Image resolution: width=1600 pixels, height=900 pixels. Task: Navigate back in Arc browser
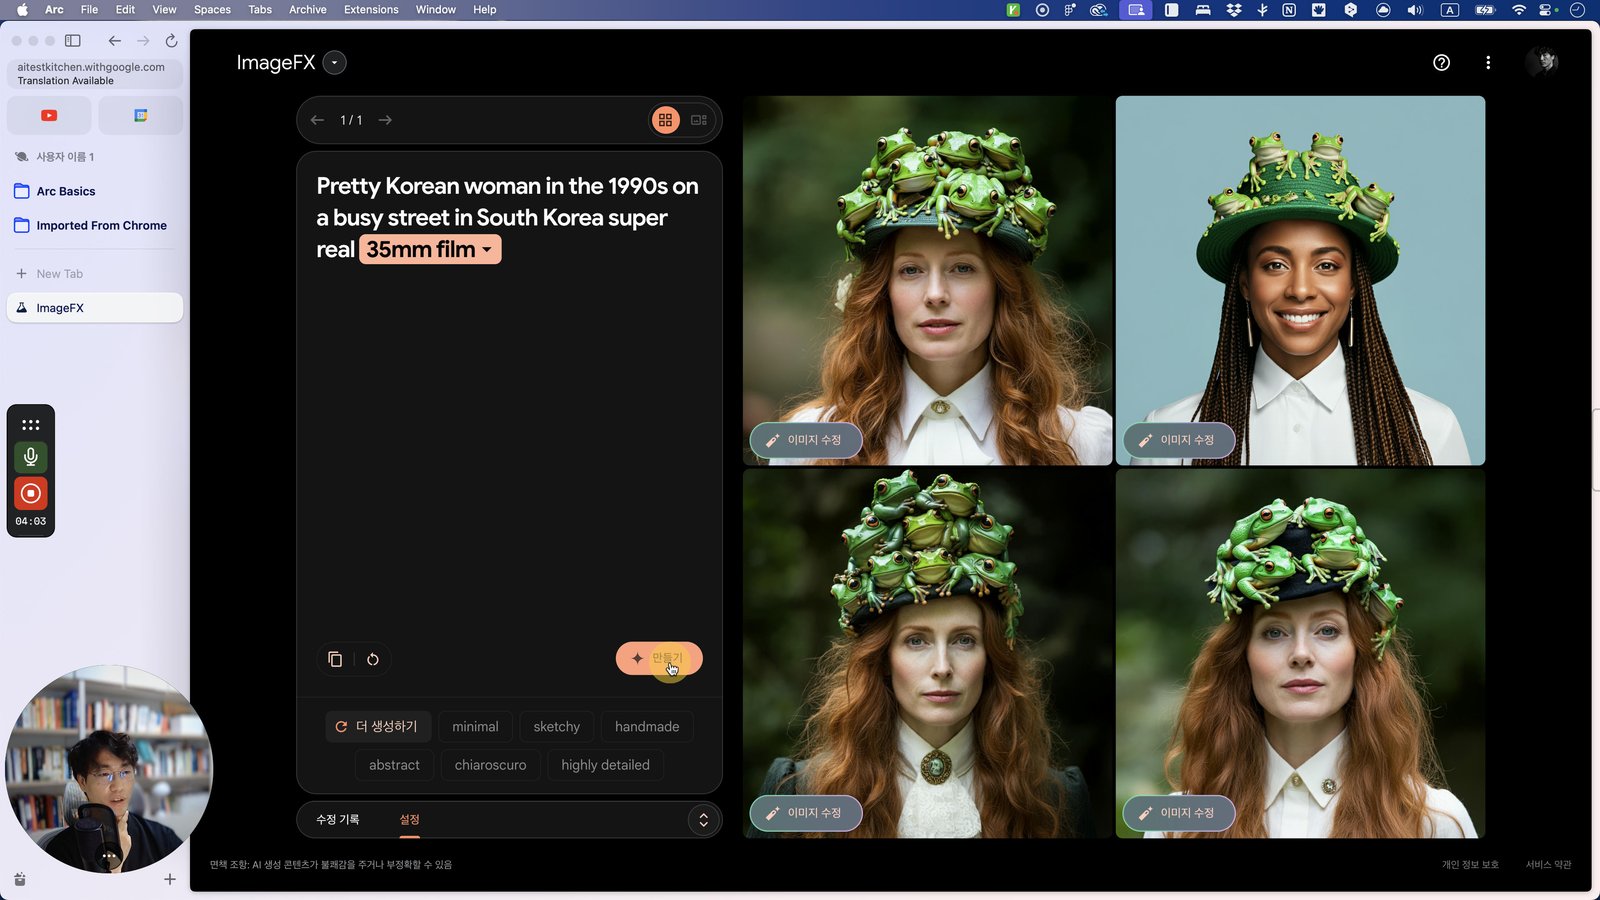(115, 41)
